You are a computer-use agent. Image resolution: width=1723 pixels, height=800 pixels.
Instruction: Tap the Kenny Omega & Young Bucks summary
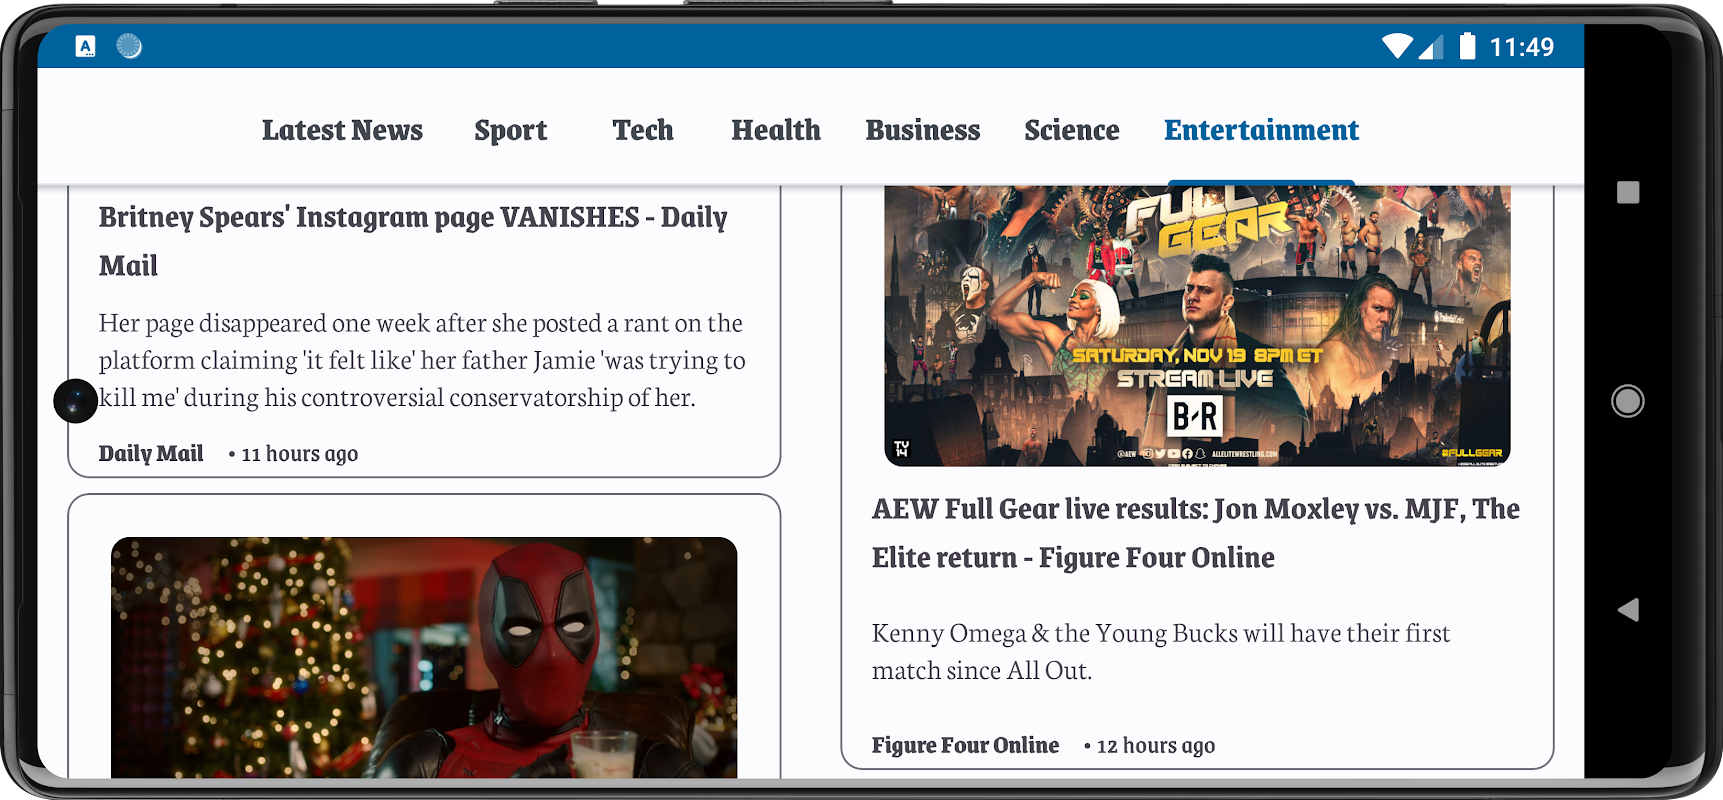pyautogui.click(x=1161, y=652)
